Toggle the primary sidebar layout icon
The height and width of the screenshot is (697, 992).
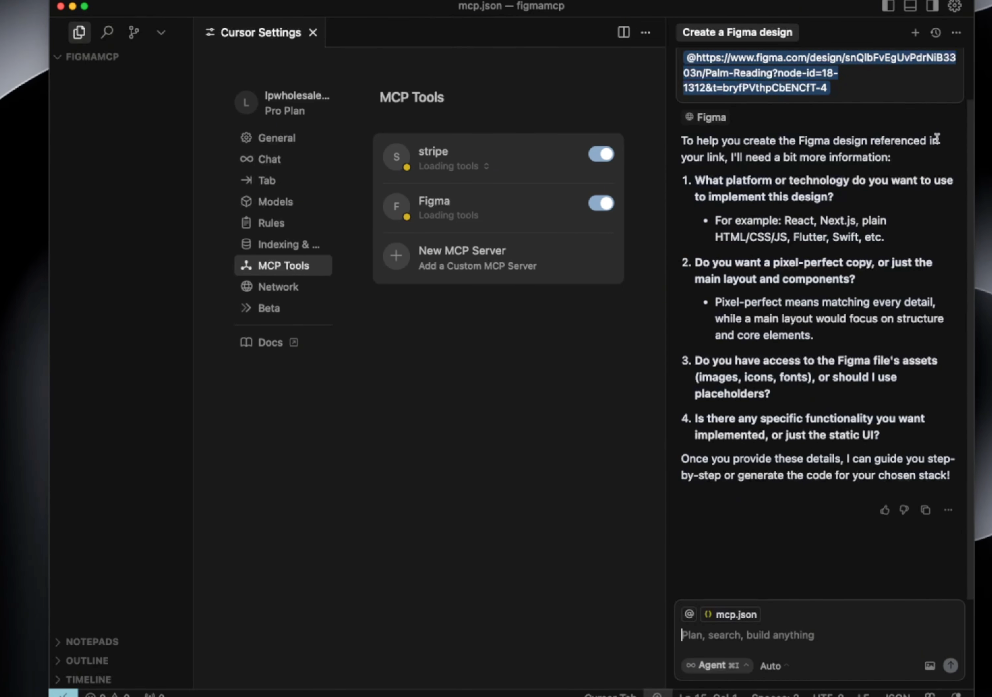[x=888, y=6]
